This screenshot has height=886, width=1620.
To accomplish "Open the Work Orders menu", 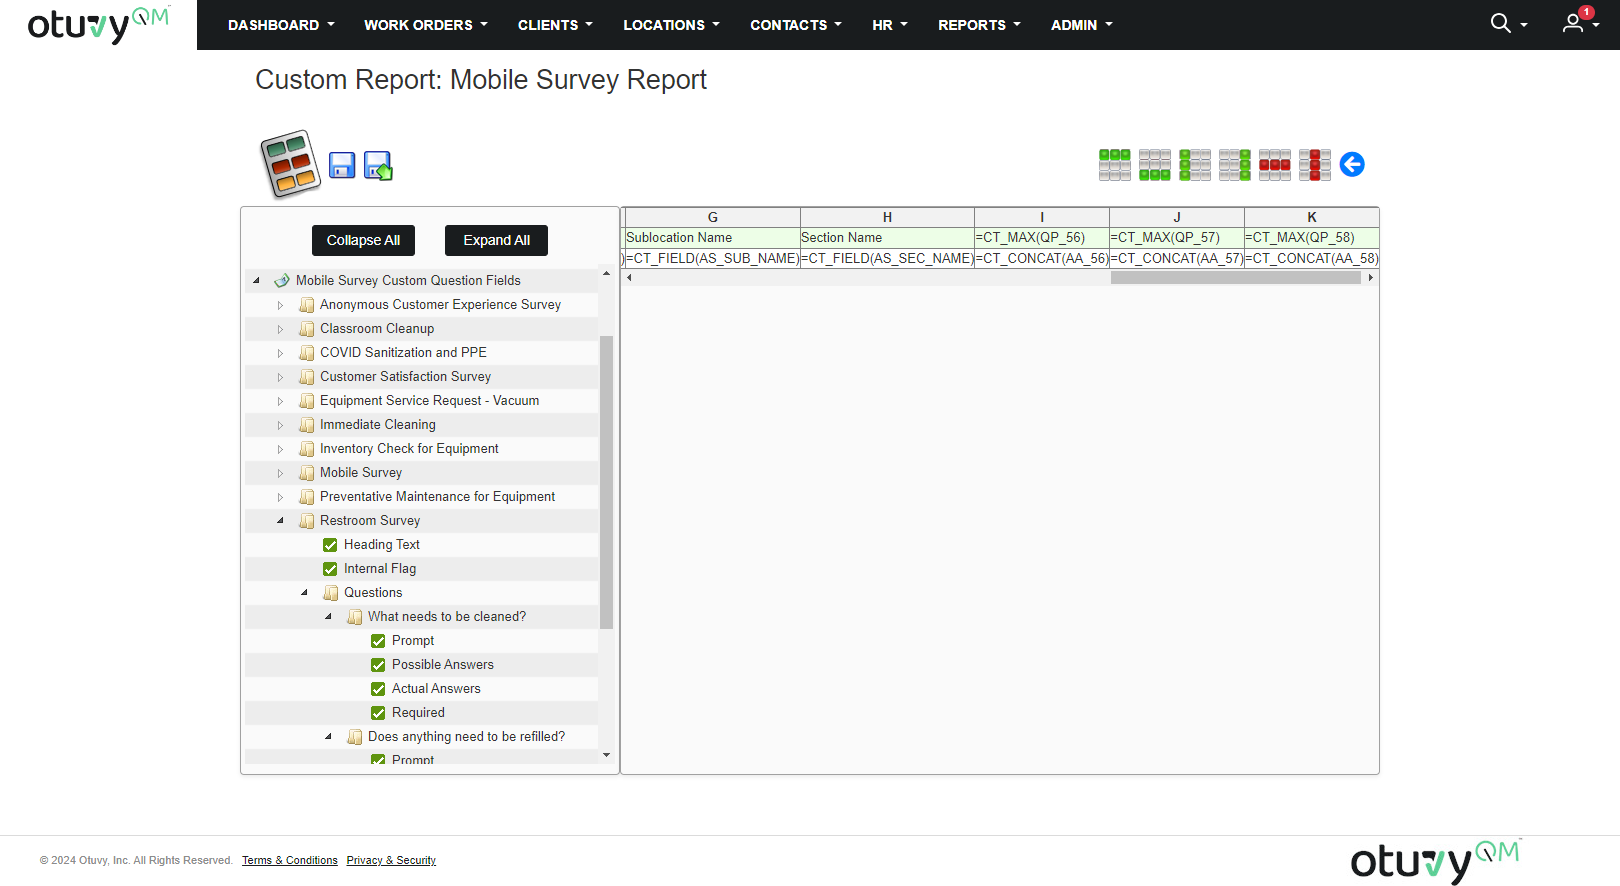I will coord(426,25).
